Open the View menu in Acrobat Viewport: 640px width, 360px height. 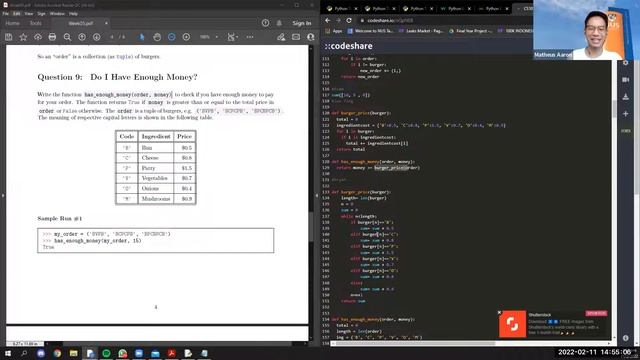point(29,13)
